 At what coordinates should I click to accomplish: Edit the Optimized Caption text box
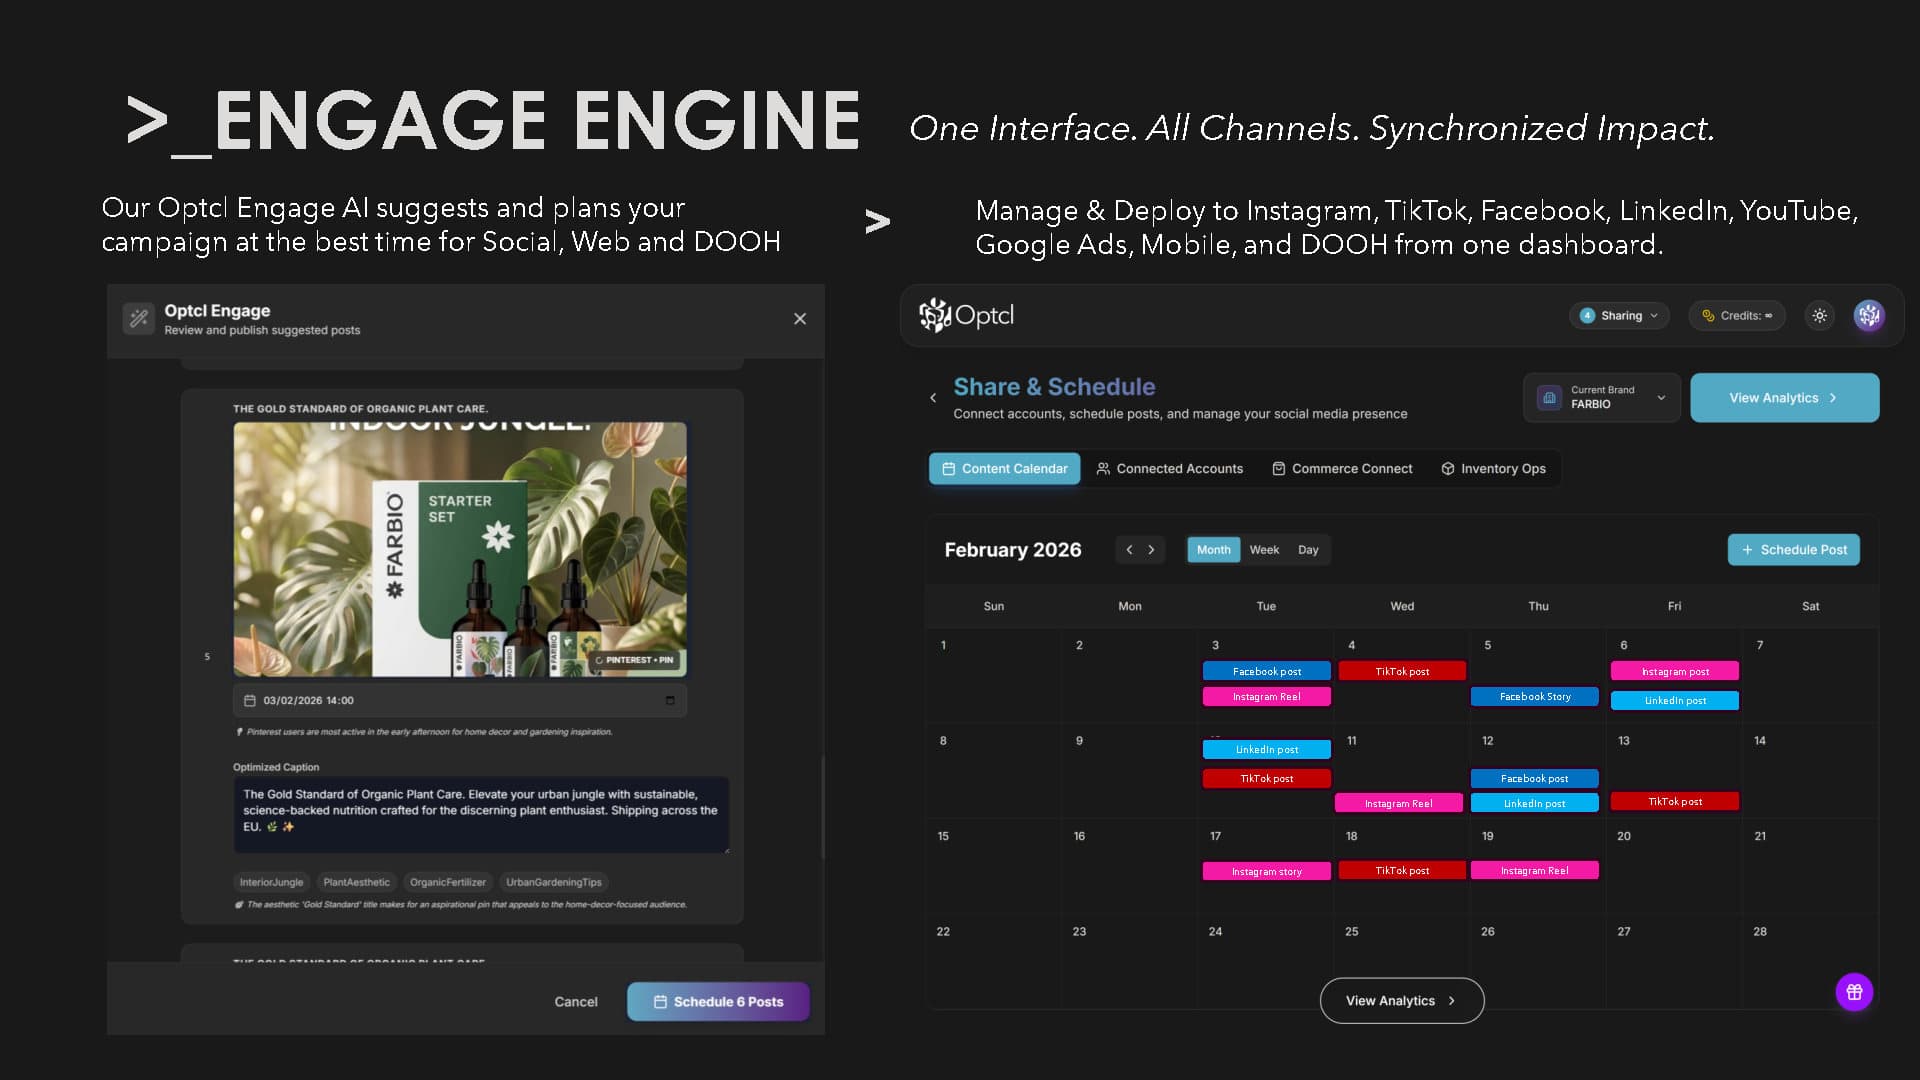(481, 815)
